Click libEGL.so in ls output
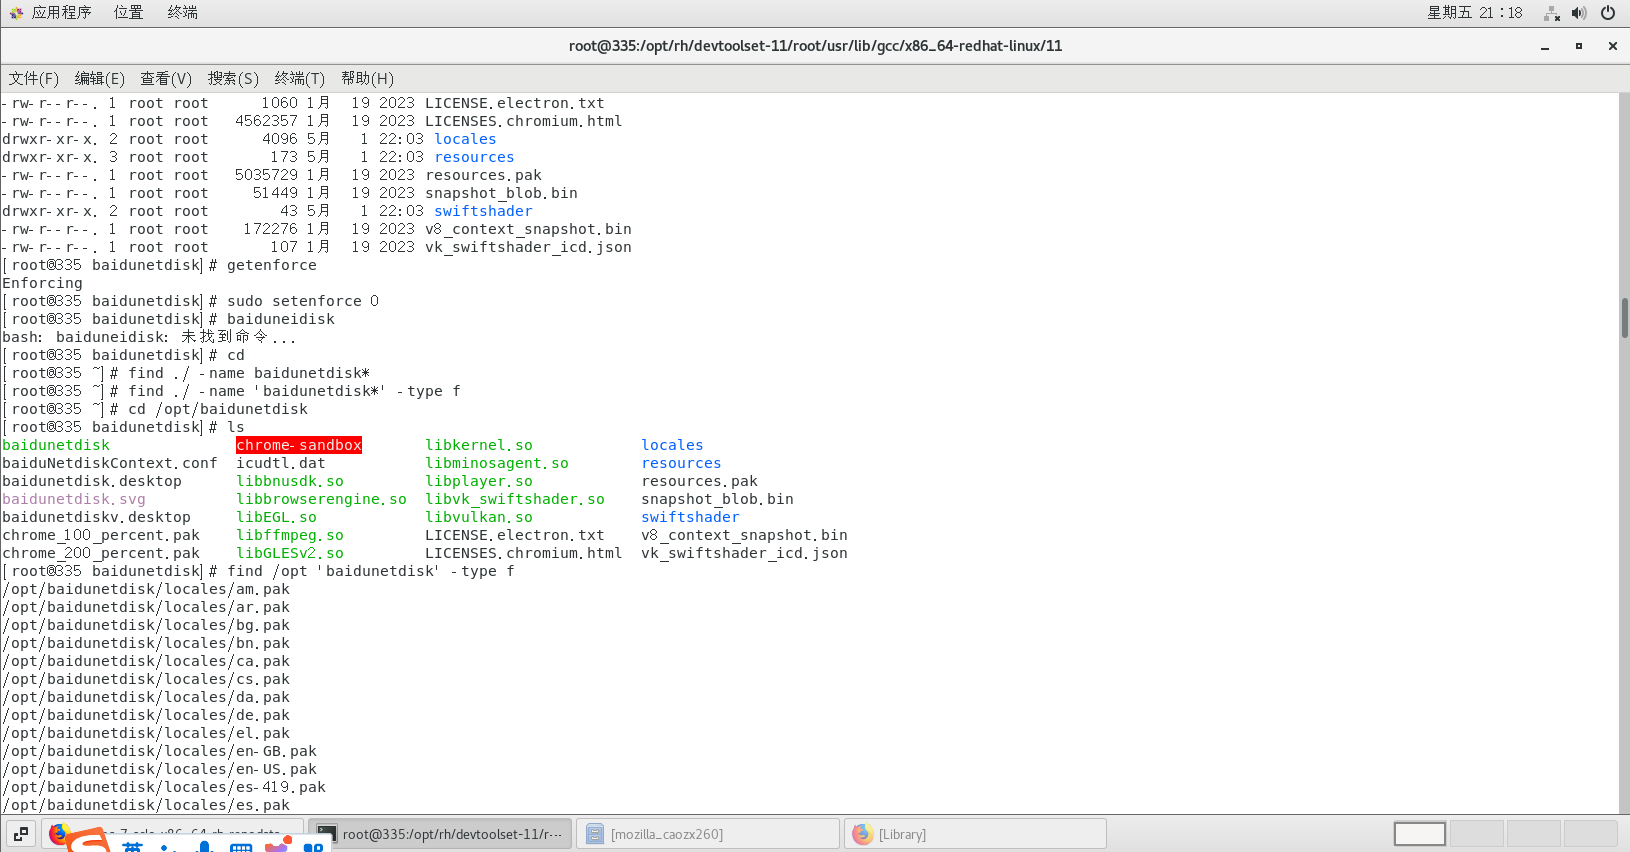This screenshot has height=852, width=1630. pyautogui.click(x=277, y=517)
